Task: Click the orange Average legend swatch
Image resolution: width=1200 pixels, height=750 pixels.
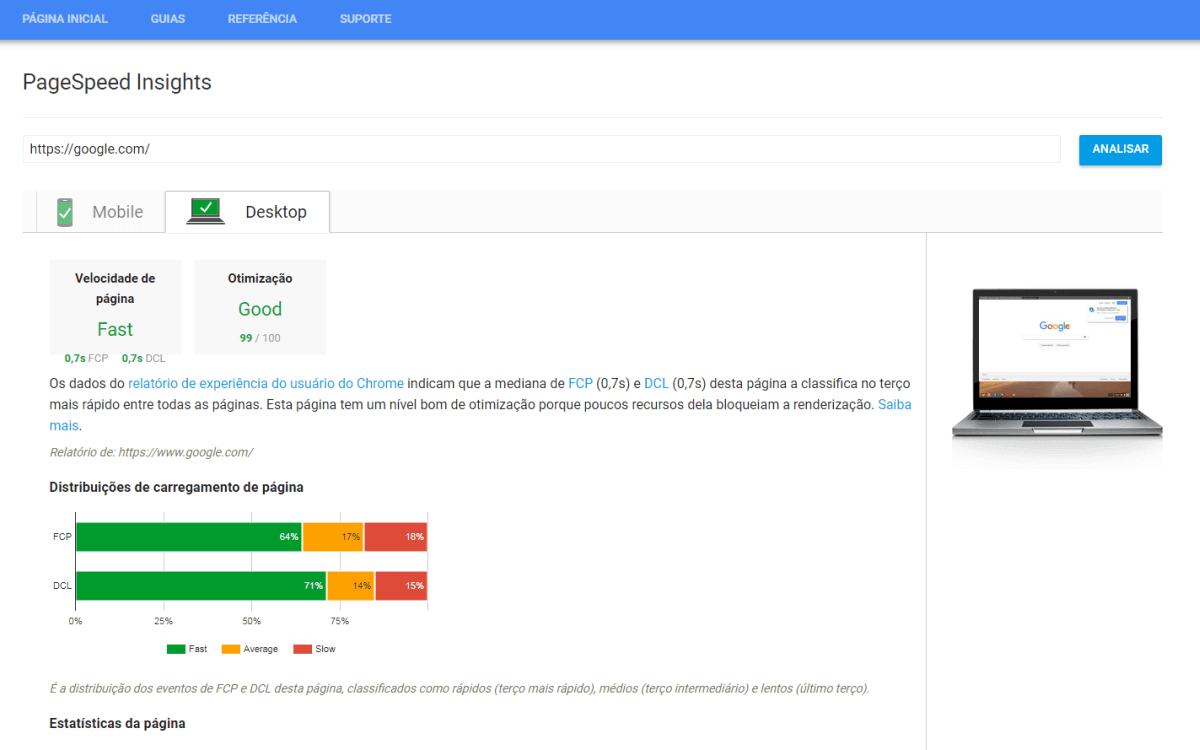Action: point(231,649)
